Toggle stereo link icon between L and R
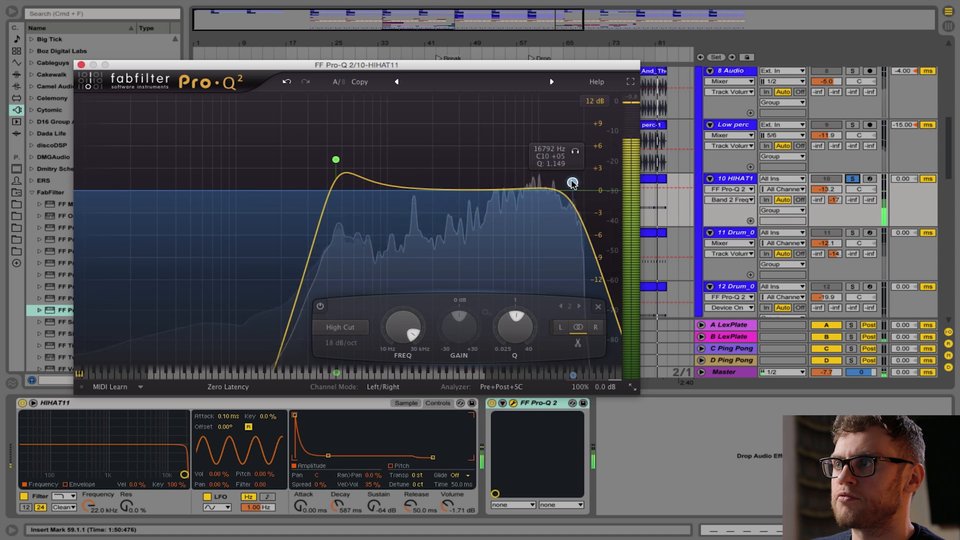The height and width of the screenshot is (540, 960). [x=577, y=327]
